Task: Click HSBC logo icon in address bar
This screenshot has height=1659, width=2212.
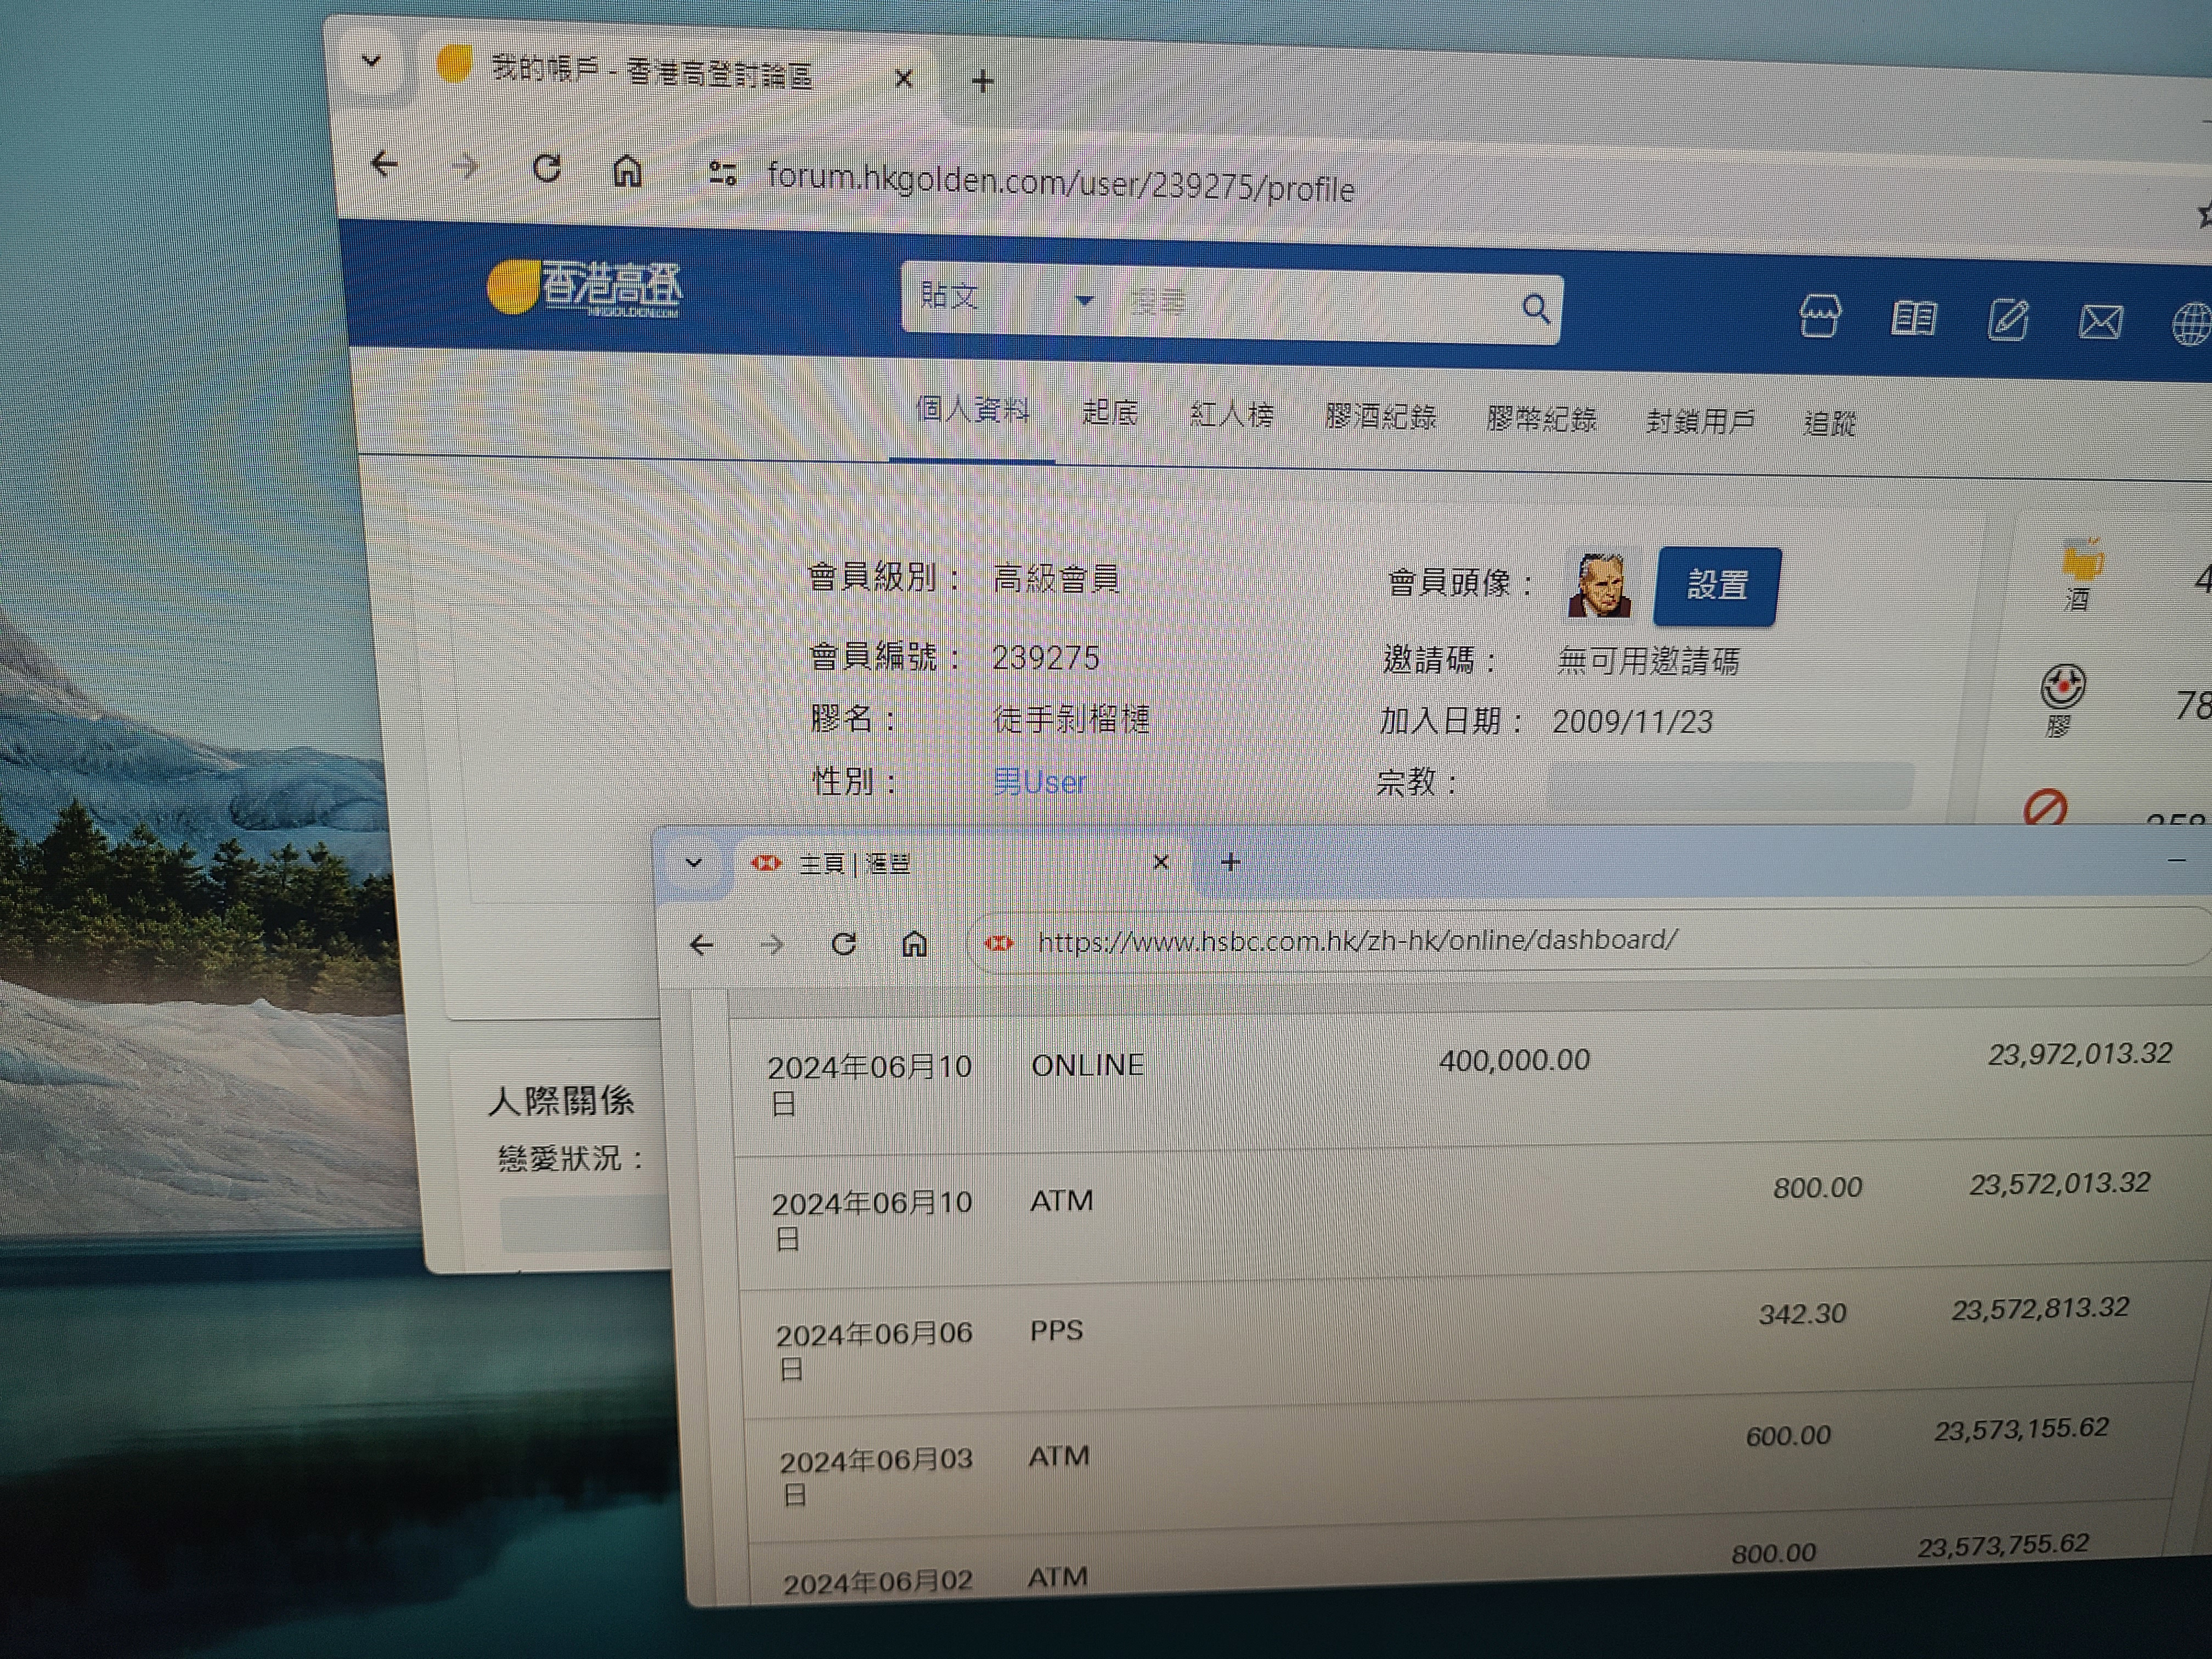Action: pos(998,943)
